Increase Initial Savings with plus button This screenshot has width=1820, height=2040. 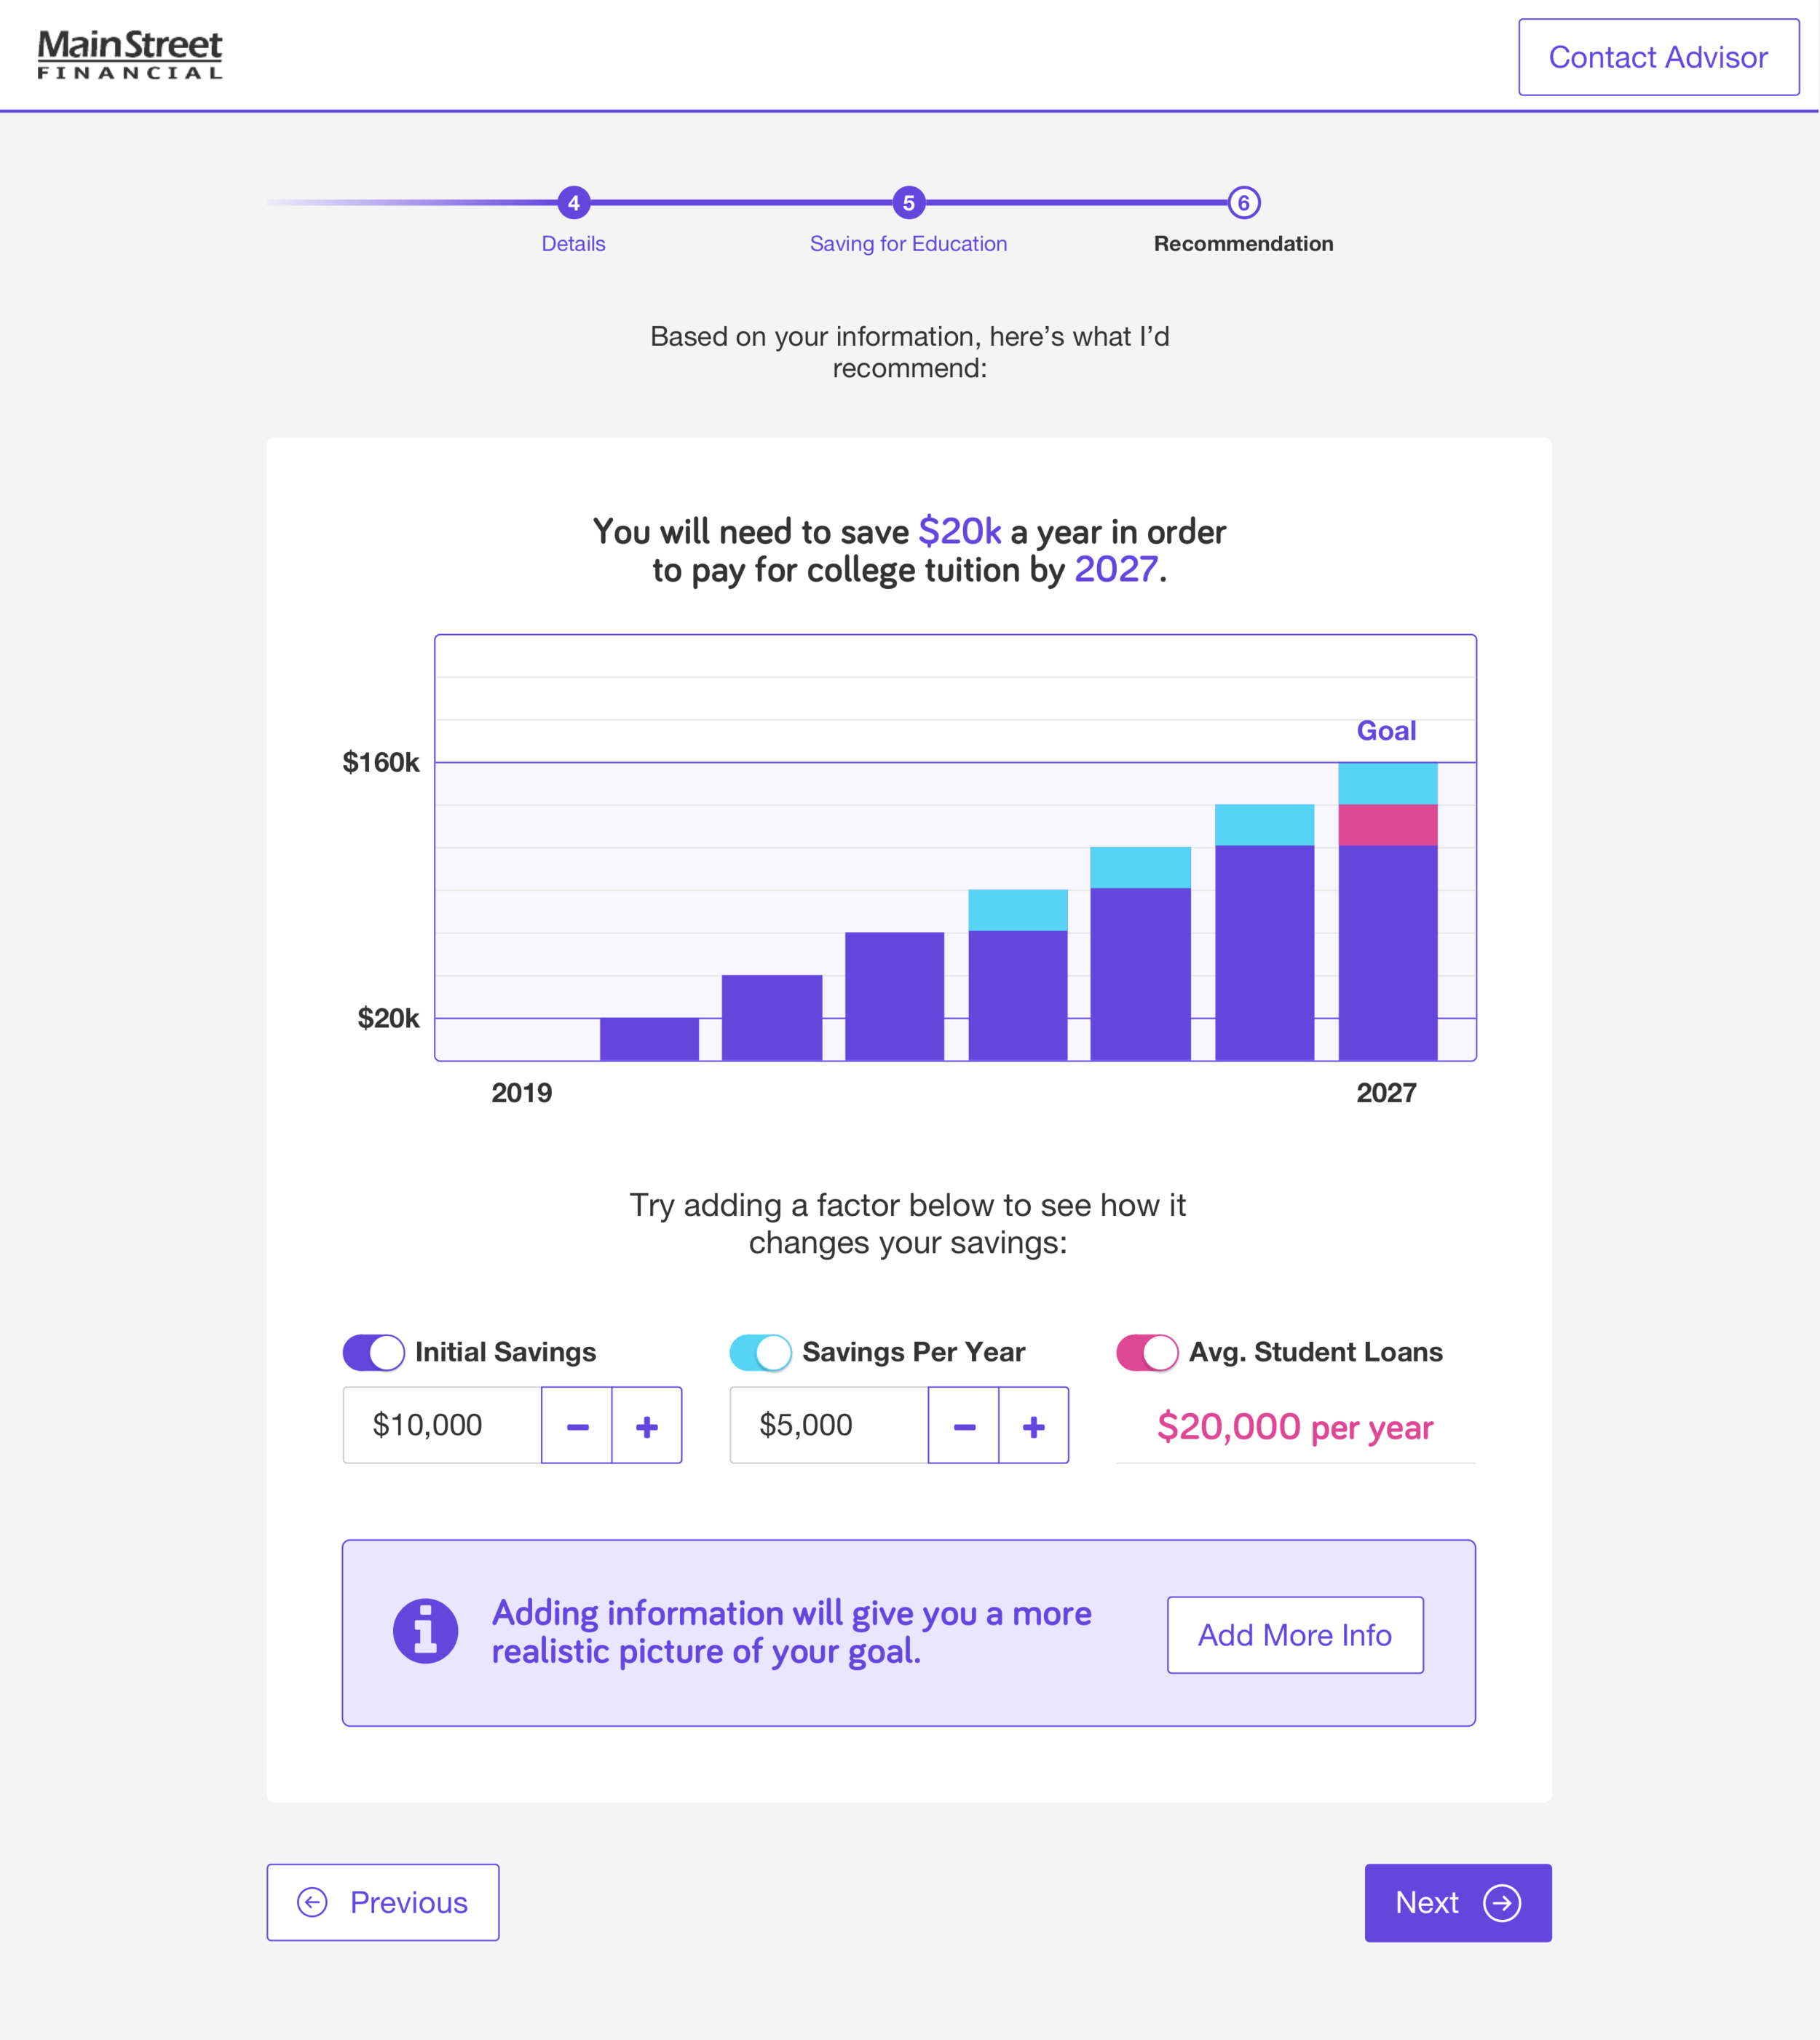[647, 1426]
